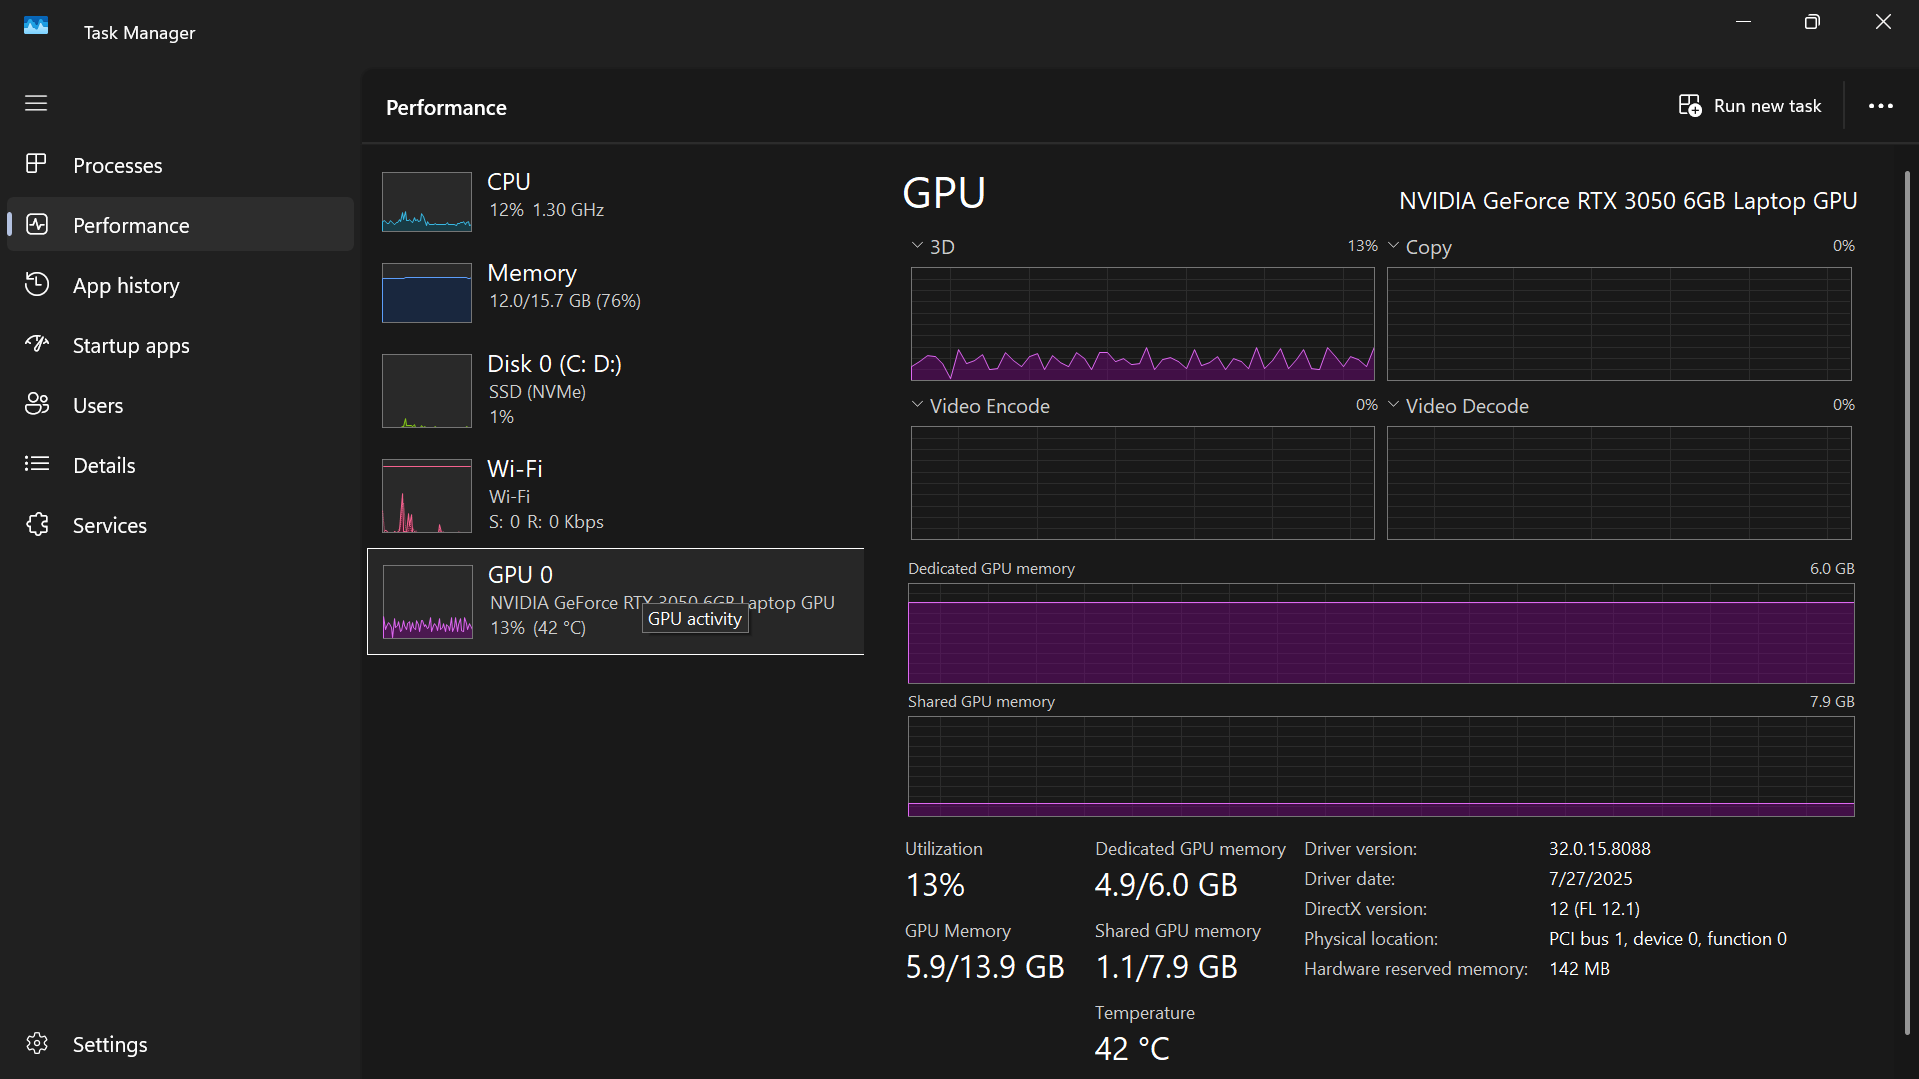Click the Task Manager app icon in title bar
Screen dimensions: 1919x1079
click(x=36, y=26)
